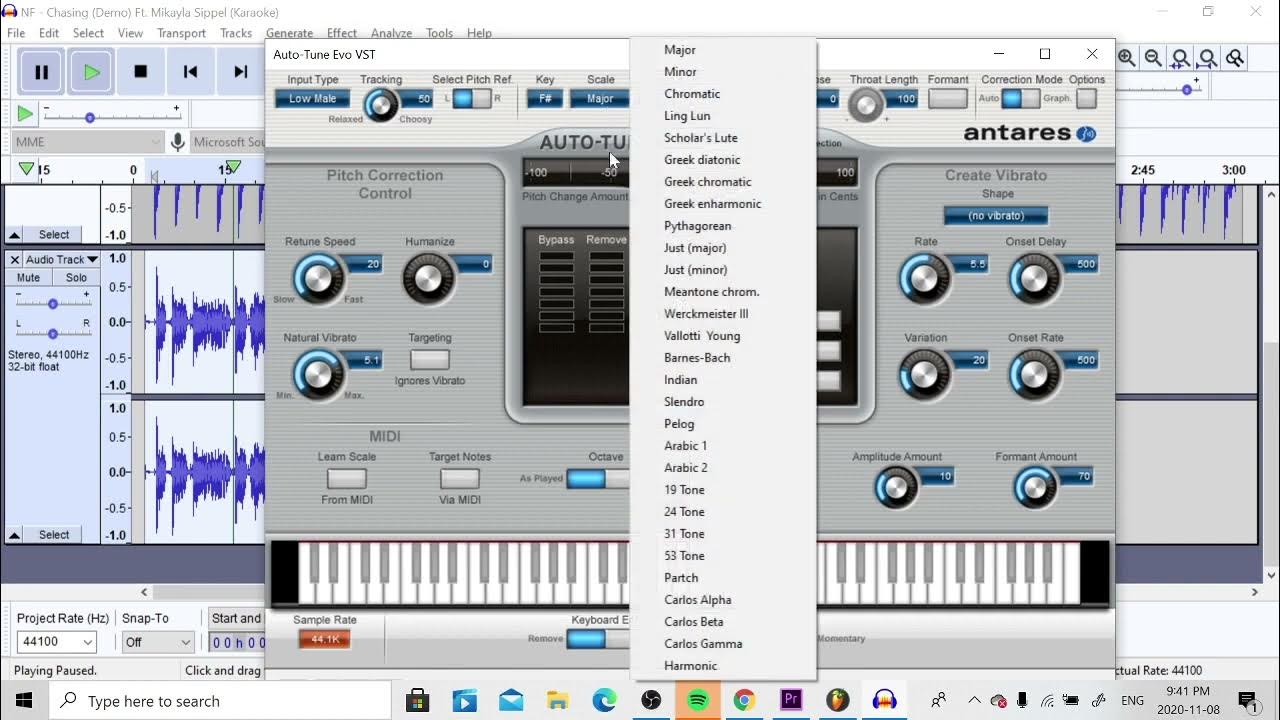Skip to the end of the track
Image resolution: width=1280 pixels, height=720 pixels.
pyautogui.click(x=240, y=72)
